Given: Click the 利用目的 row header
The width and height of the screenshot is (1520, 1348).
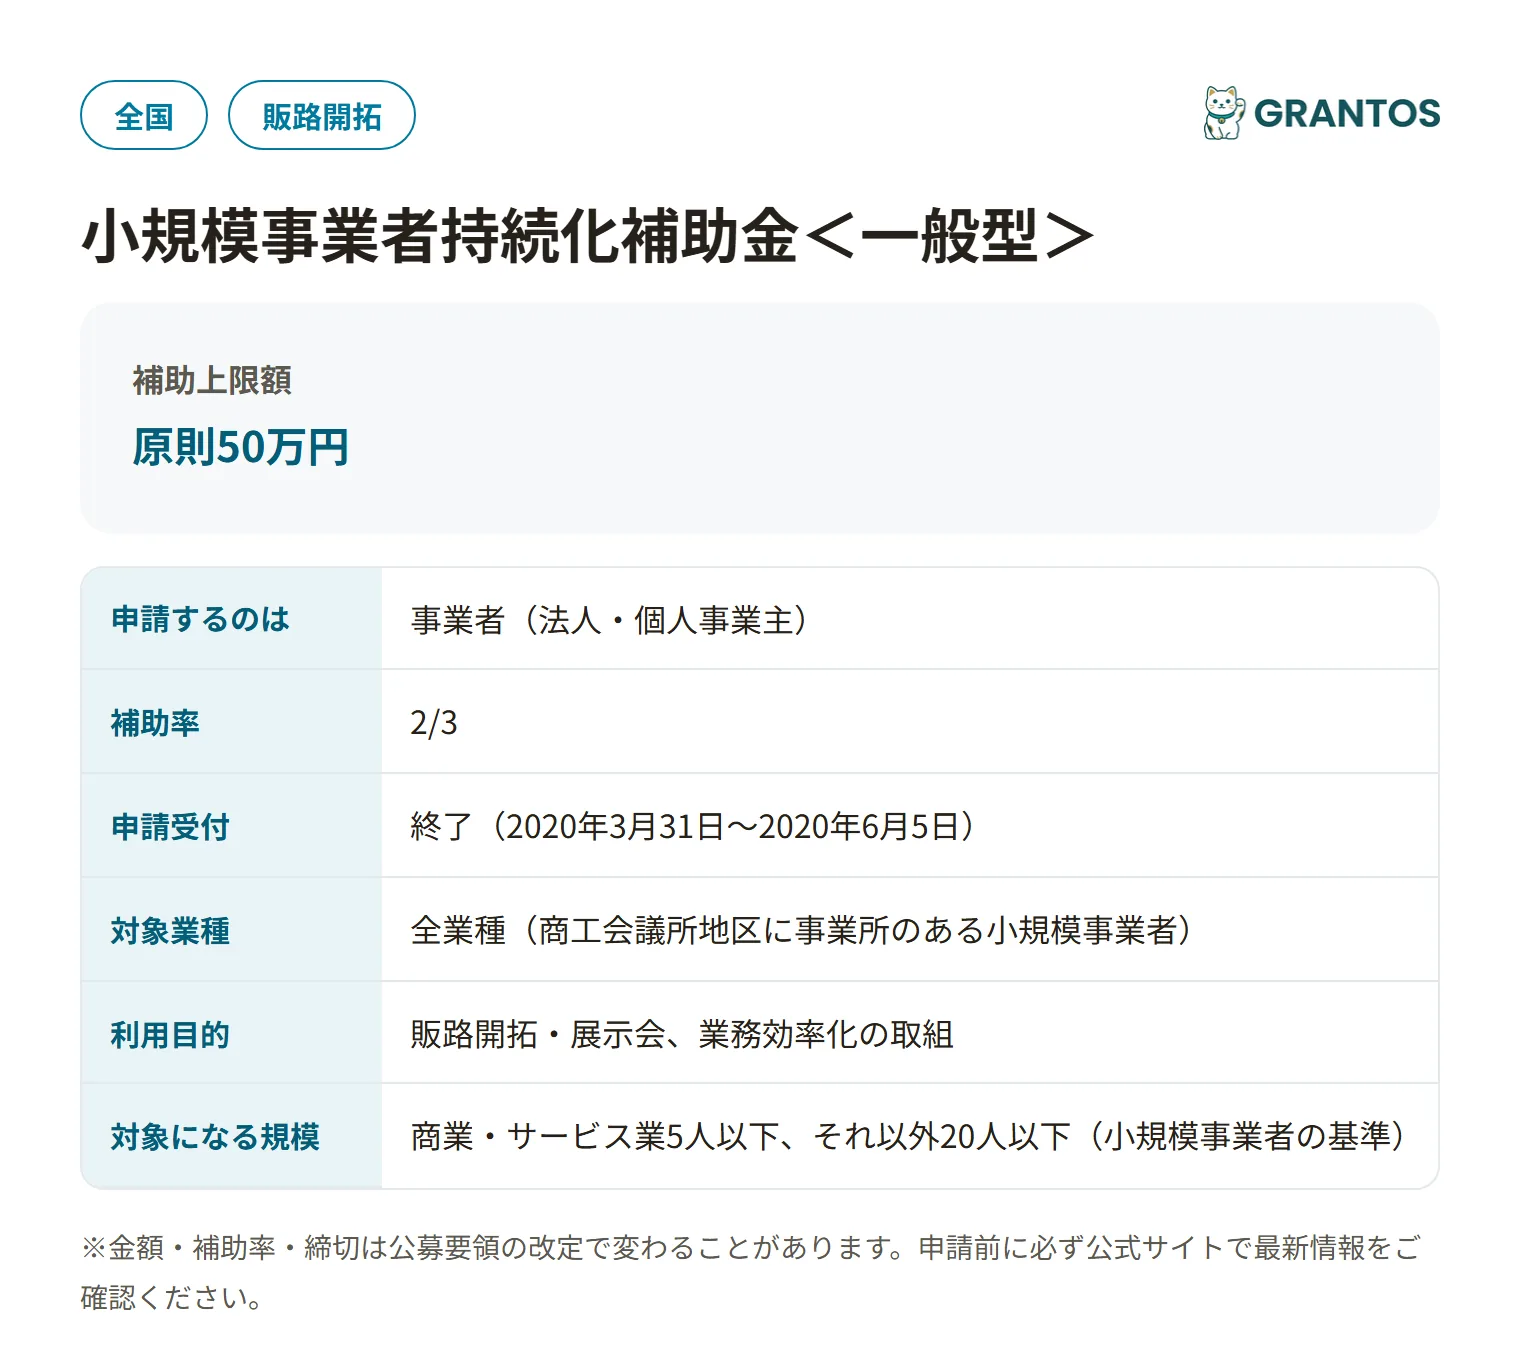Looking at the screenshot, I should [232, 1033].
